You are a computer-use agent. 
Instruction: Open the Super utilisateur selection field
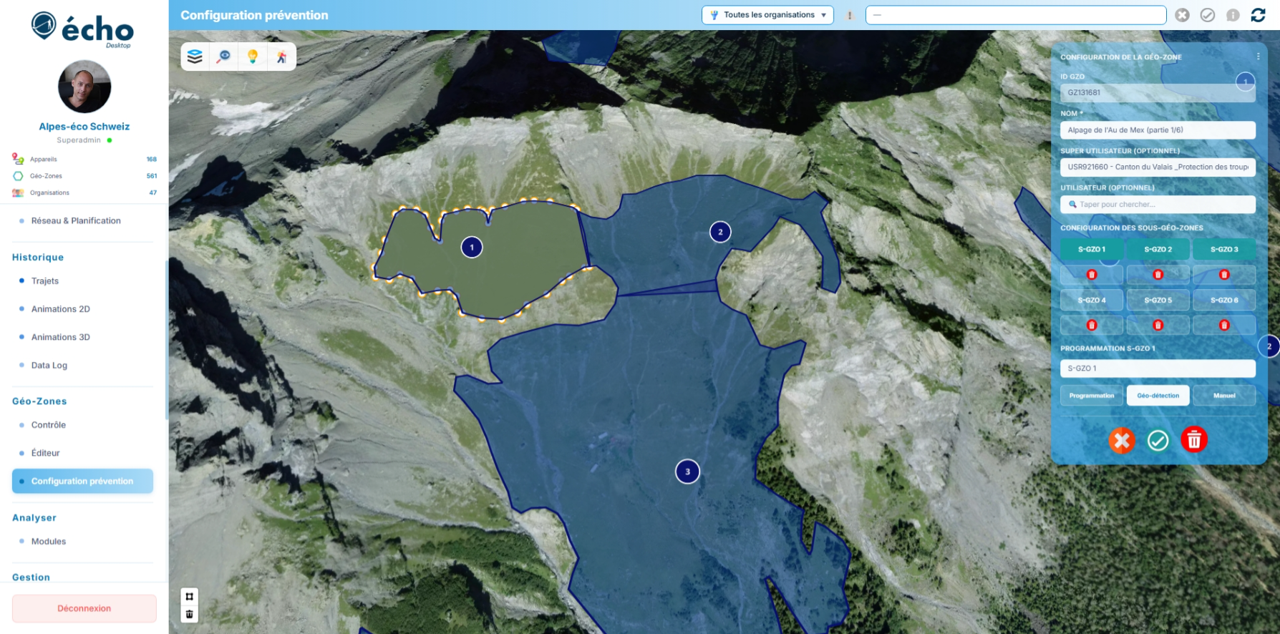[1158, 167]
